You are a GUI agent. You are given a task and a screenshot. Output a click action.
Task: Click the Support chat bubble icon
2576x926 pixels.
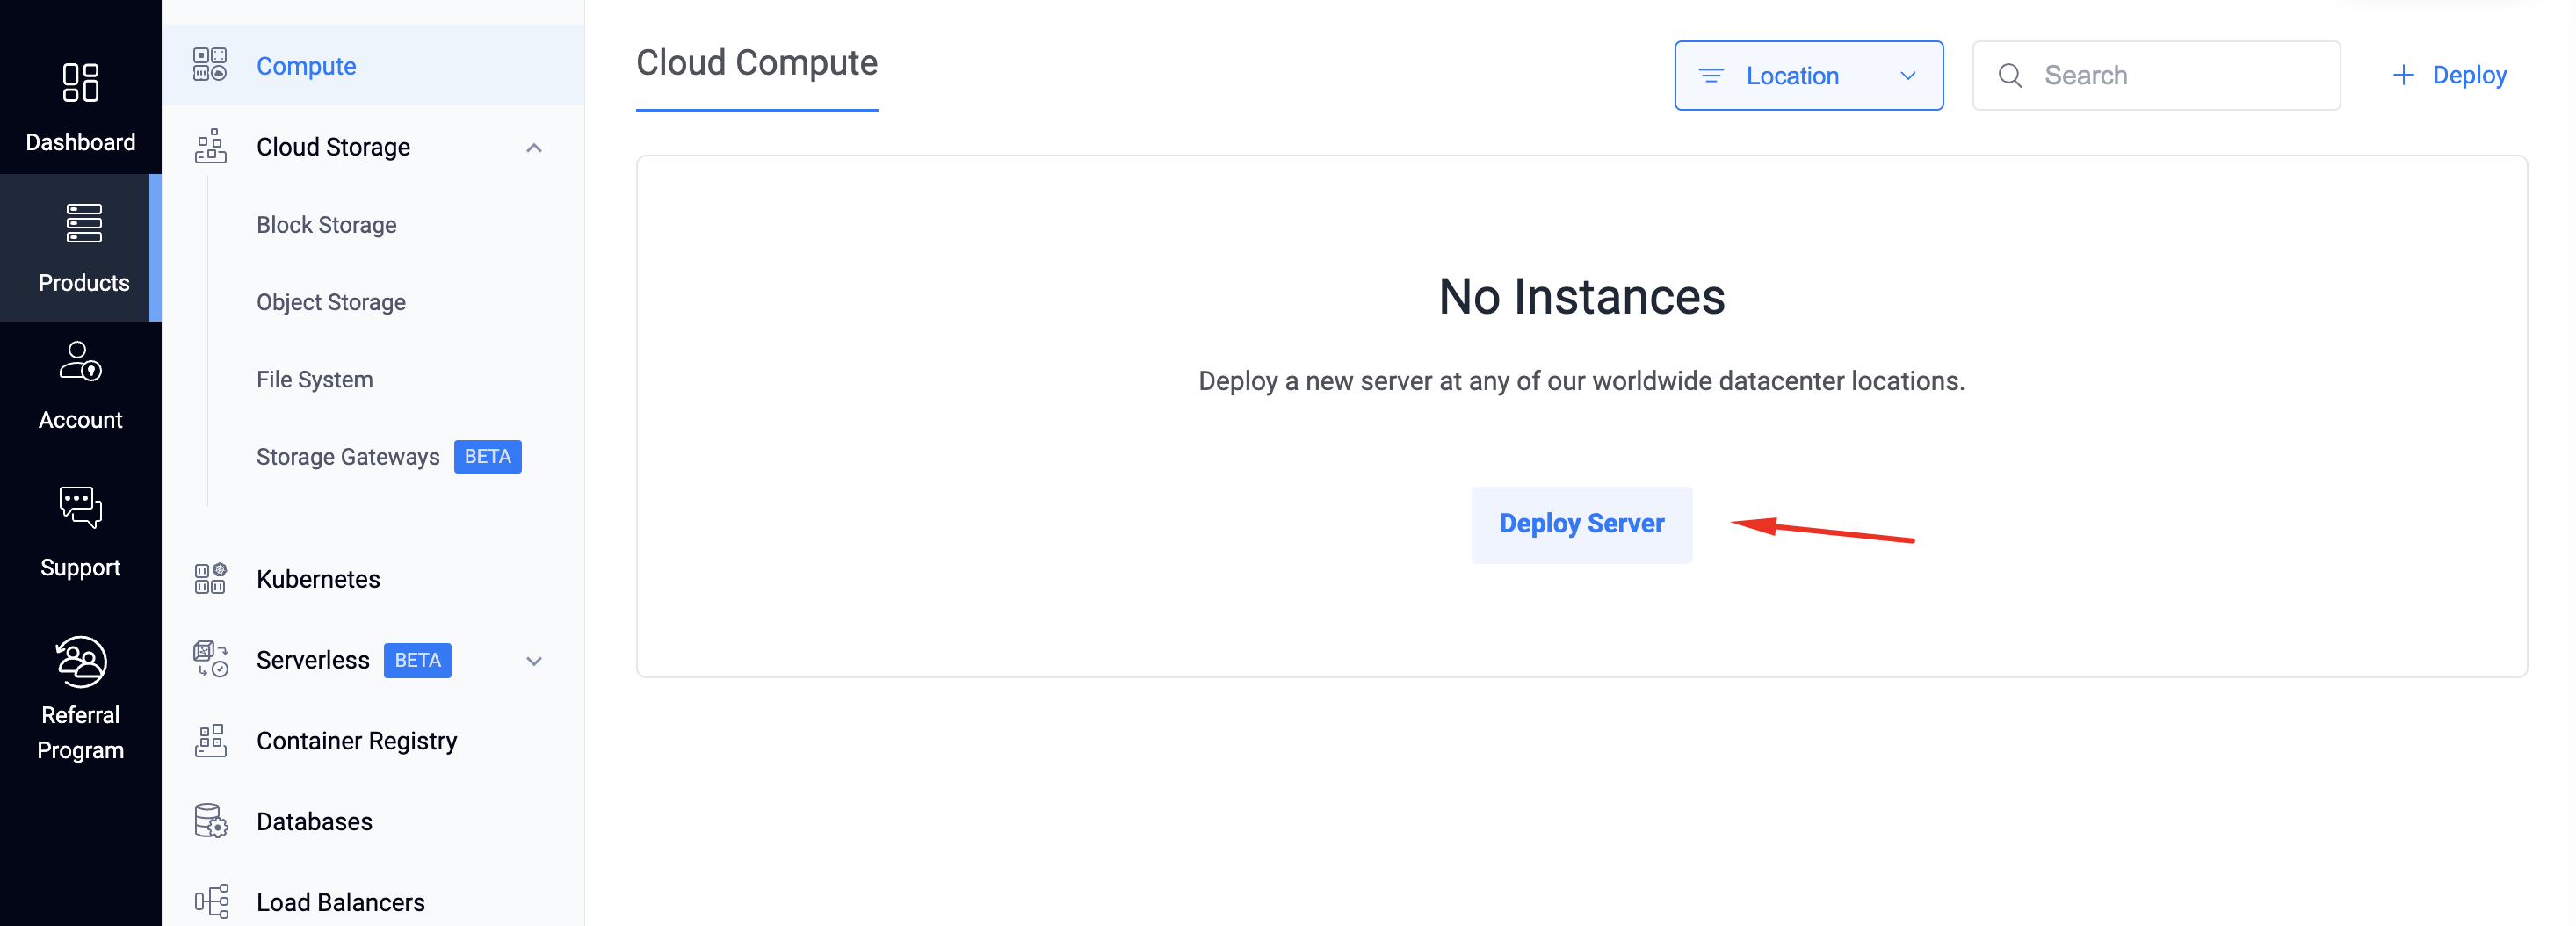[x=80, y=507]
